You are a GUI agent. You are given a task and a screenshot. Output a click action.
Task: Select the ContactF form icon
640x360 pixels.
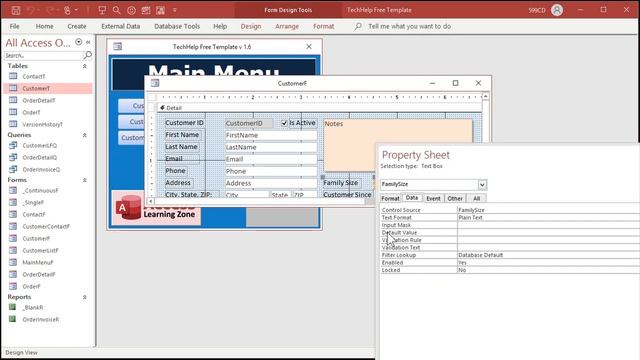click(x=13, y=214)
